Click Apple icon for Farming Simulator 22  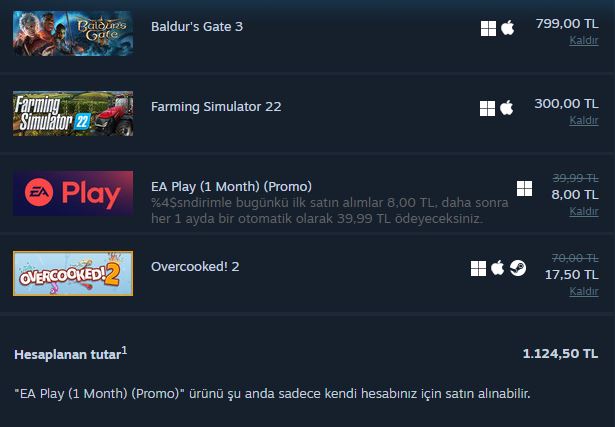[x=506, y=108]
